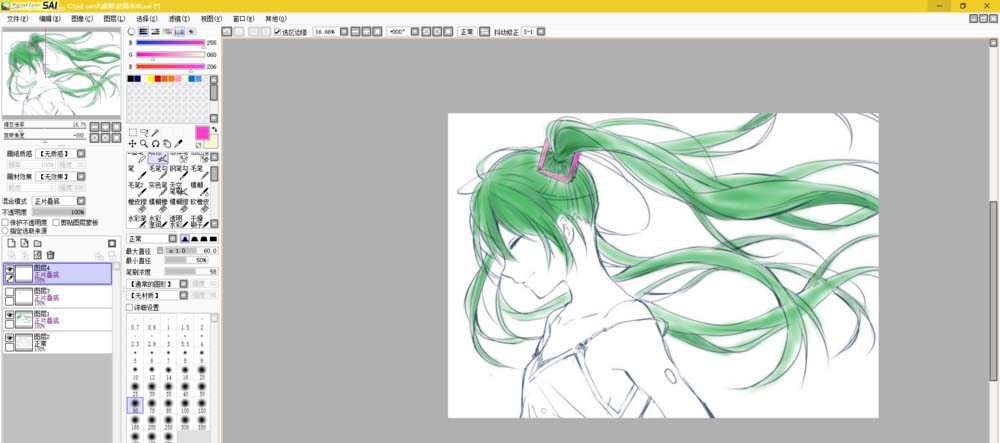Open the 窗口 menu
The width and height of the screenshot is (1000, 443).
(x=243, y=19)
